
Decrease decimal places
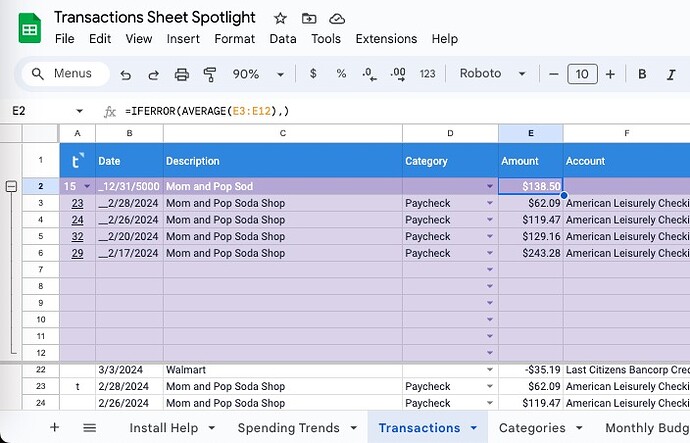369,74
